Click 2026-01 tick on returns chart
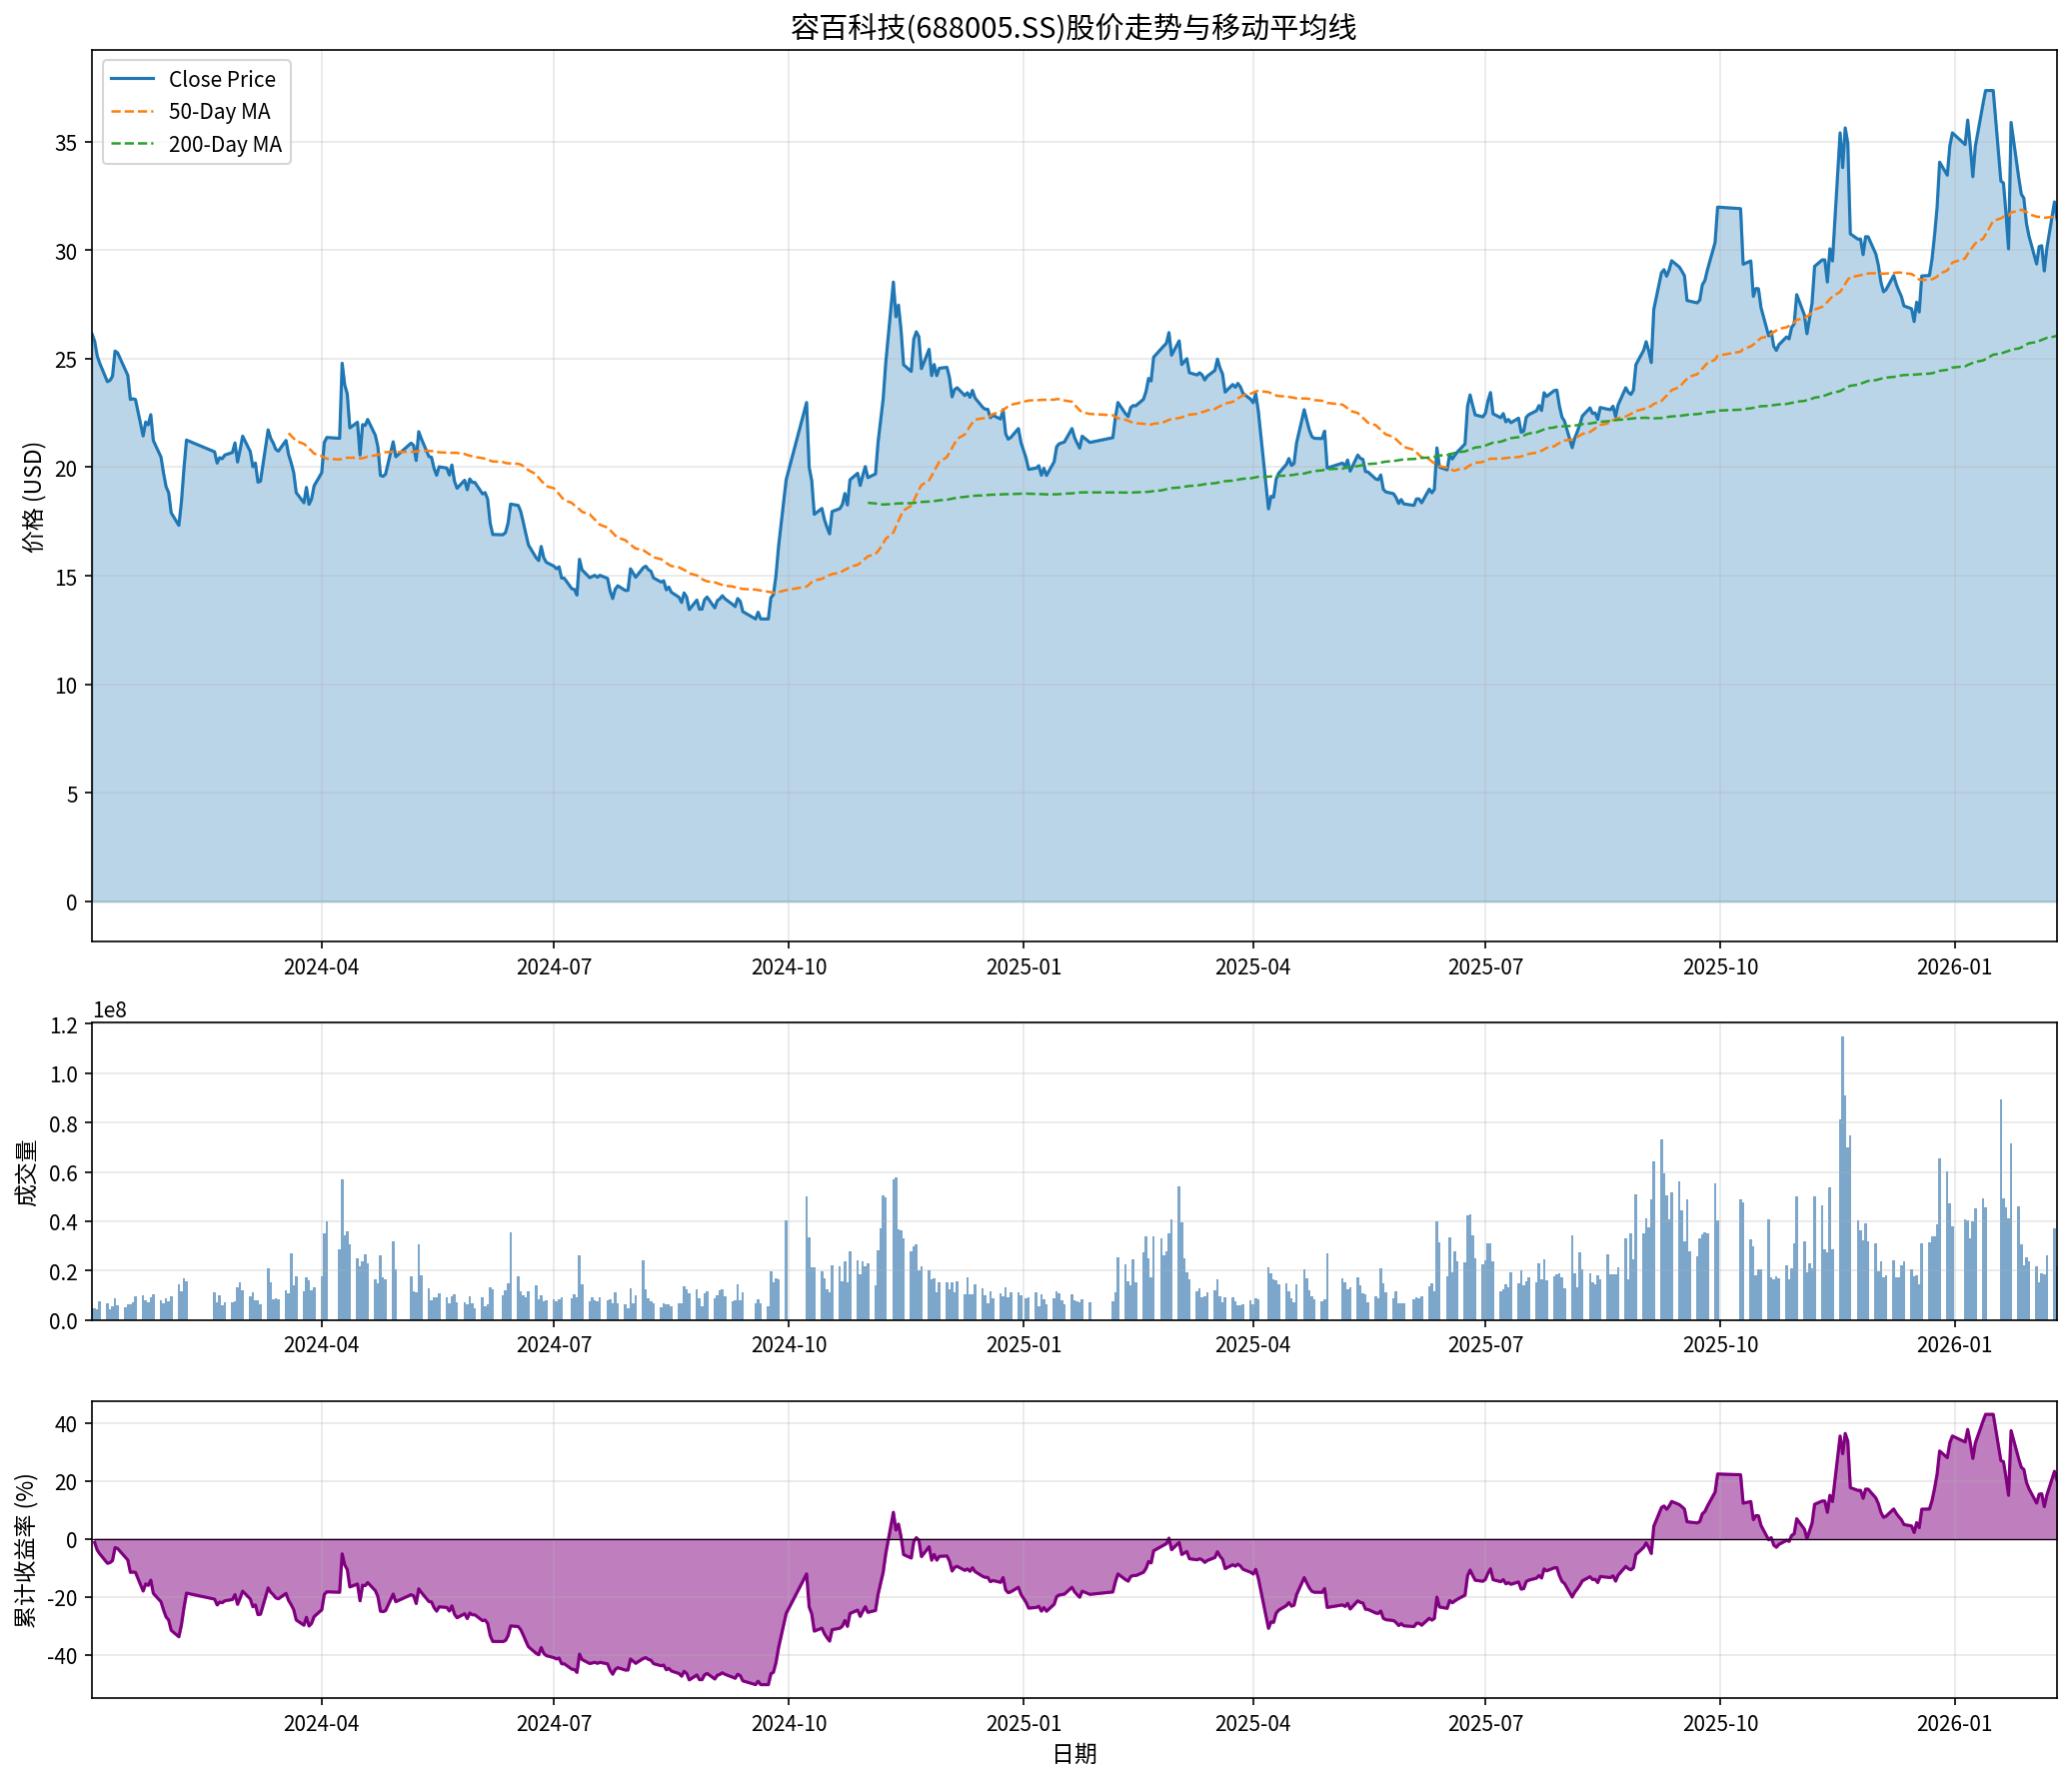2072x1781 pixels. pos(1954,1723)
